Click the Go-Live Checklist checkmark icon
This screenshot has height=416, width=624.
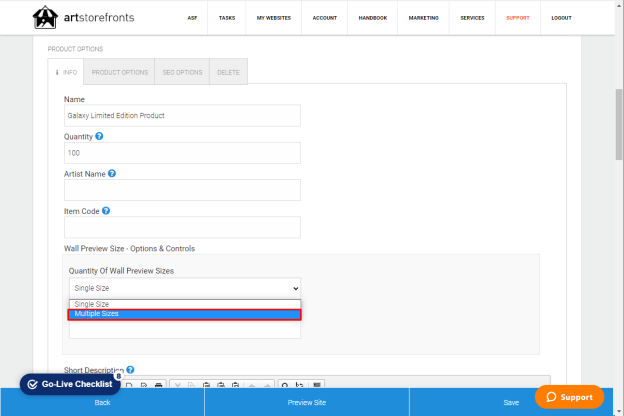point(33,384)
